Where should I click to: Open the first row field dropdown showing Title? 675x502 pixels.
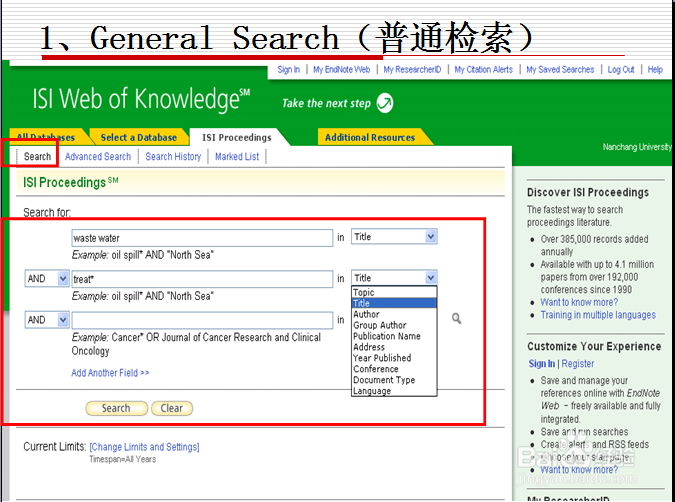coord(394,236)
